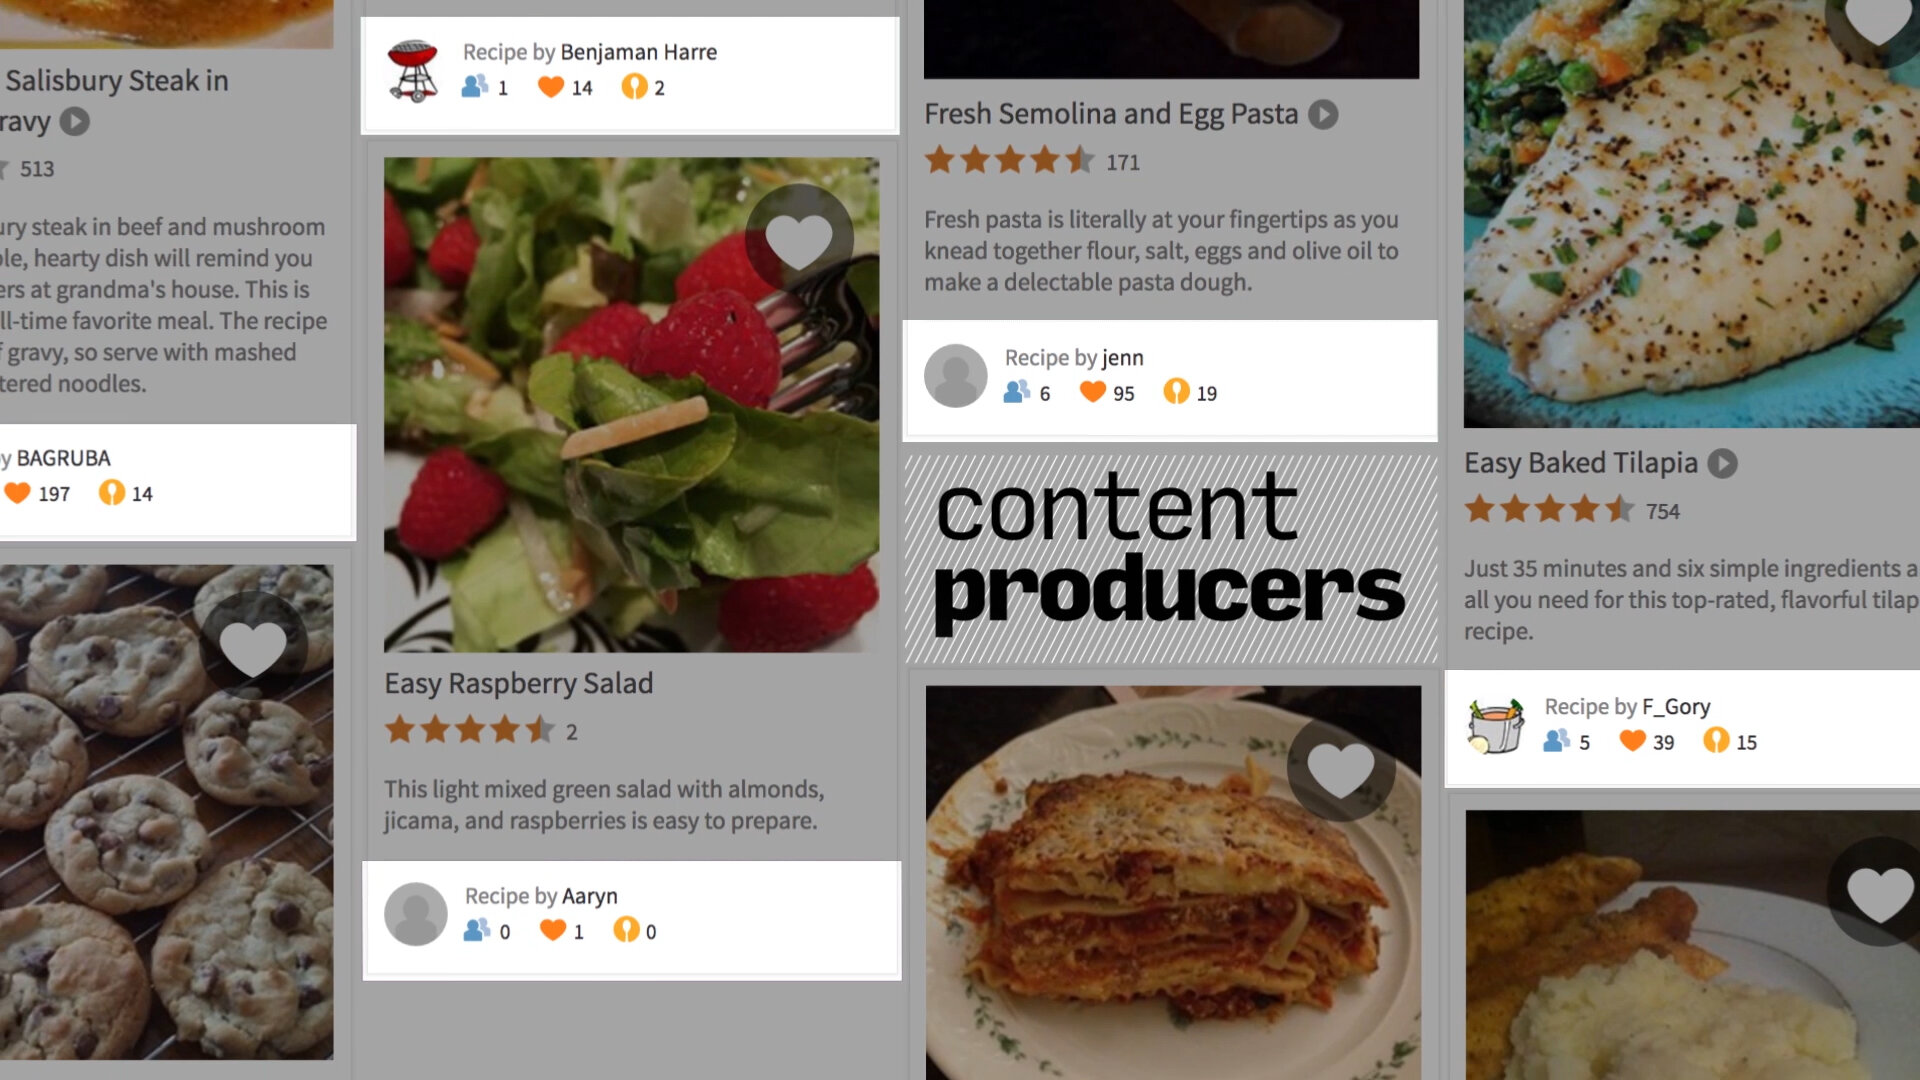Click star rating of Fresh Semolina pasta
This screenshot has height=1080, width=1920.
tap(1010, 161)
